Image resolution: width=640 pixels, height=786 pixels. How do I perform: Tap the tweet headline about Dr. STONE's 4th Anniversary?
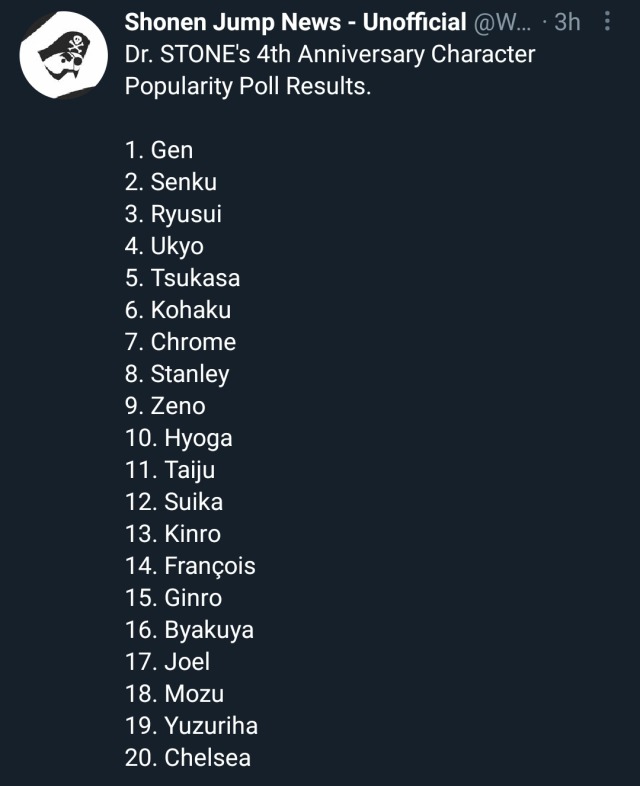(330, 70)
